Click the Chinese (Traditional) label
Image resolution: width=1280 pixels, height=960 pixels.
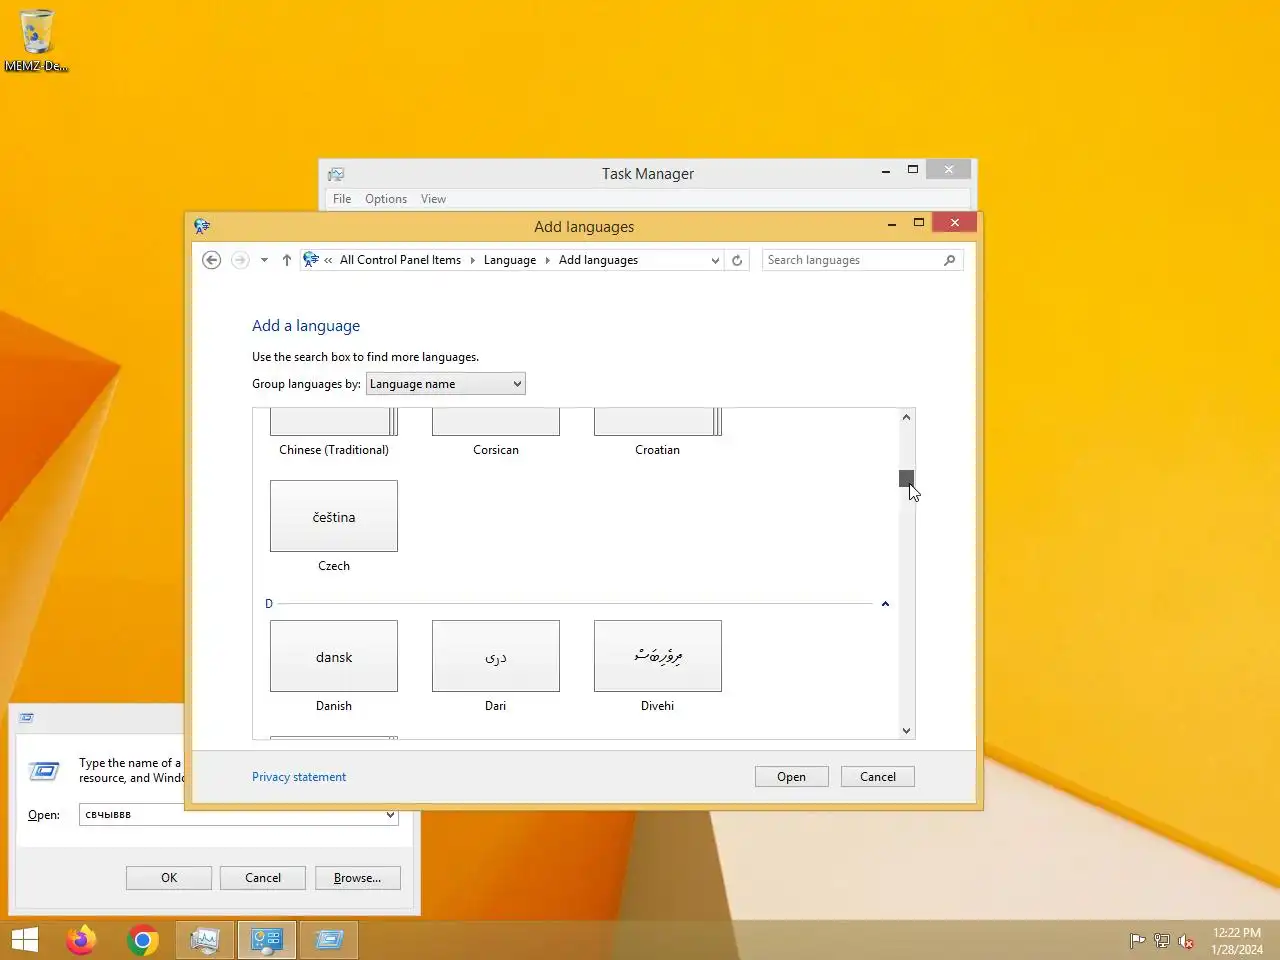(x=334, y=450)
